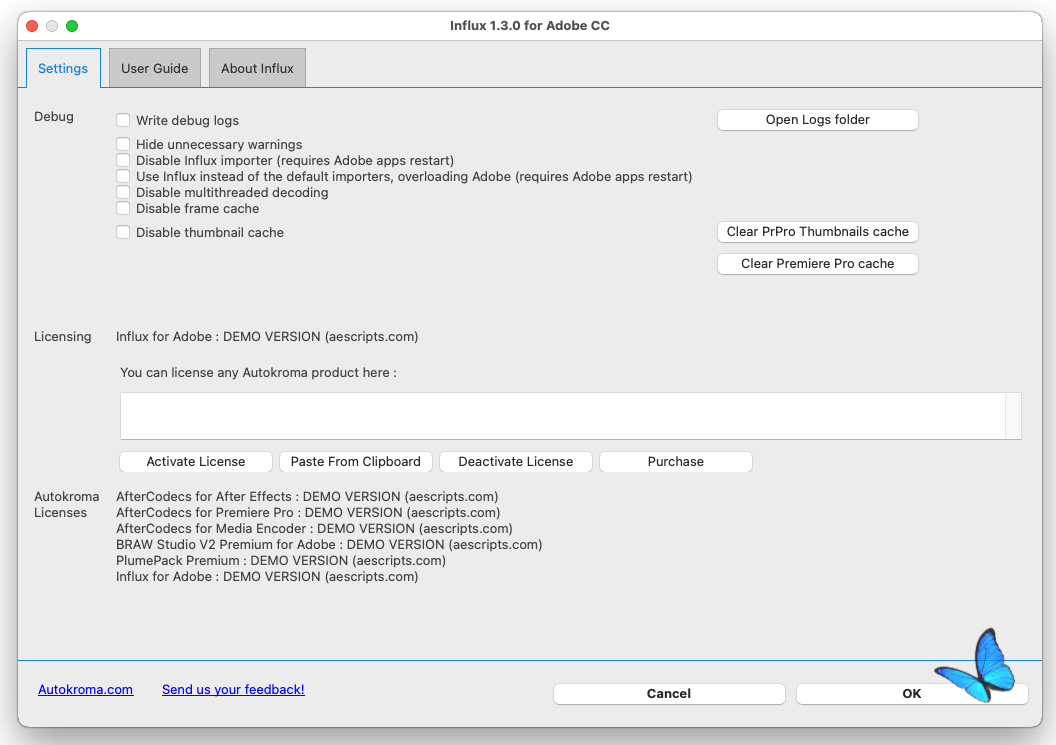Zoom the window with green button
1056x745 pixels.
(x=72, y=26)
